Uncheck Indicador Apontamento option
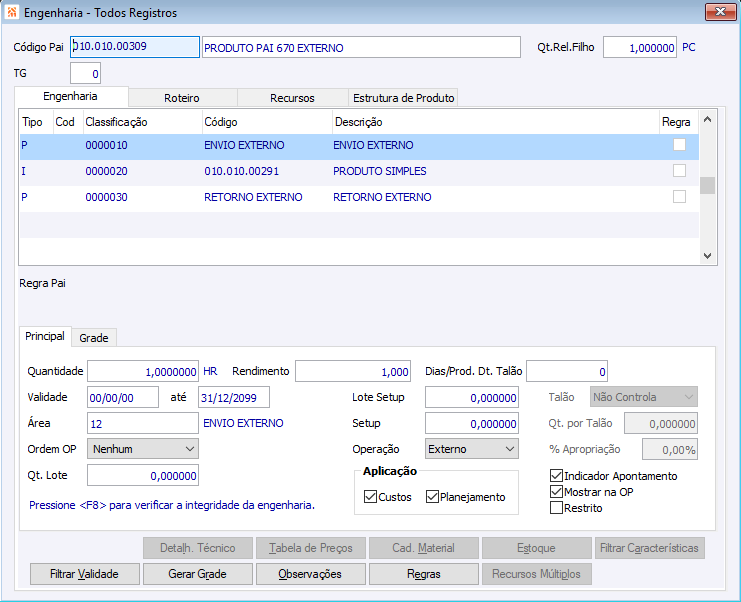This screenshot has height=602, width=741. 557,476
